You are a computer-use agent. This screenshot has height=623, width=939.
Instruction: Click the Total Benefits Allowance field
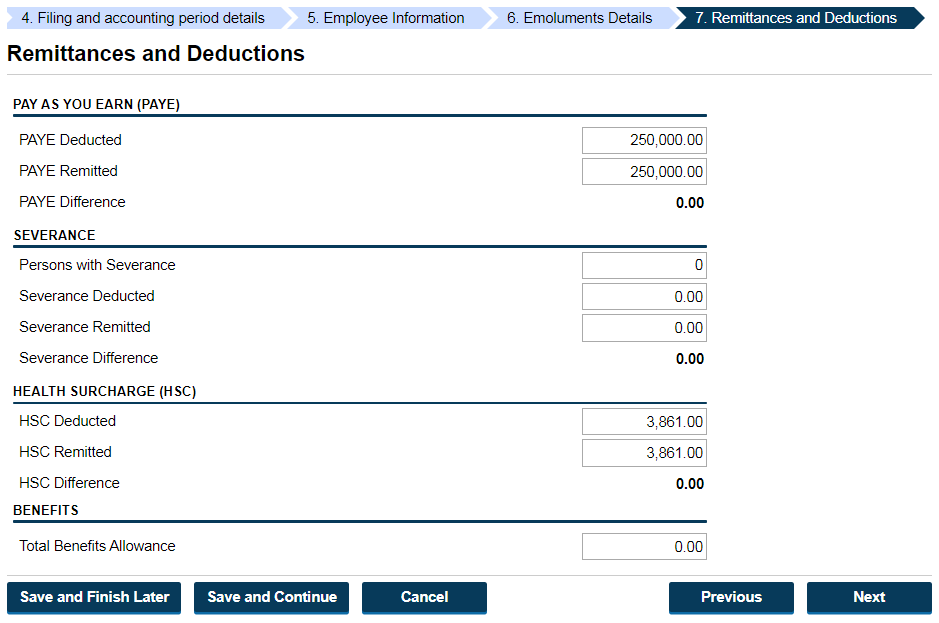(644, 547)
